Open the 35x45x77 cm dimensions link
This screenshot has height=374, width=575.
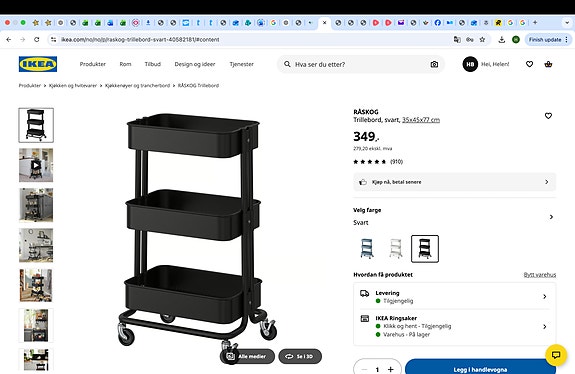coord(421,120)
